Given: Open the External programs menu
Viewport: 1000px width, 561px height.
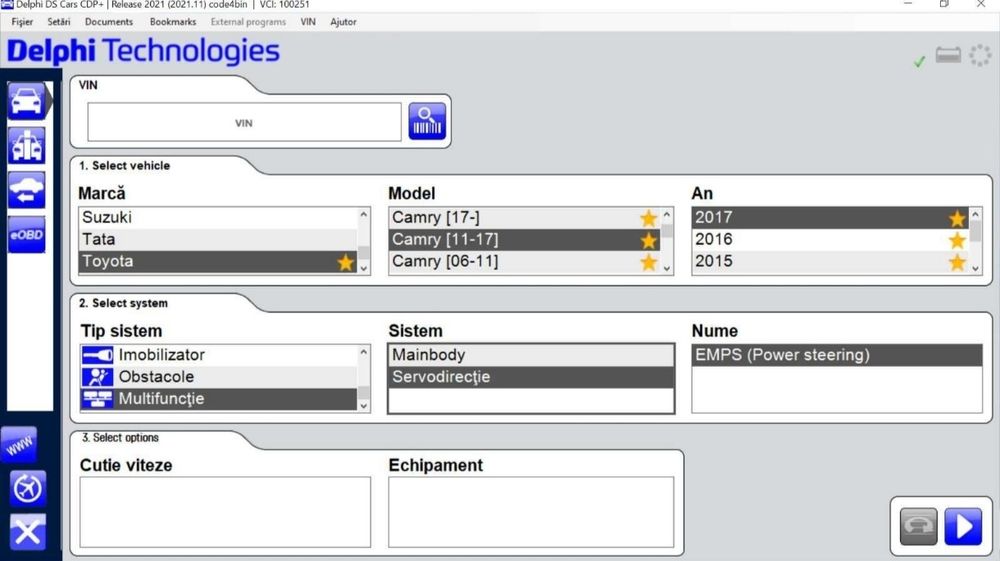Looking at the screenshot, I should pyautogui.click(x=248, y=22).
